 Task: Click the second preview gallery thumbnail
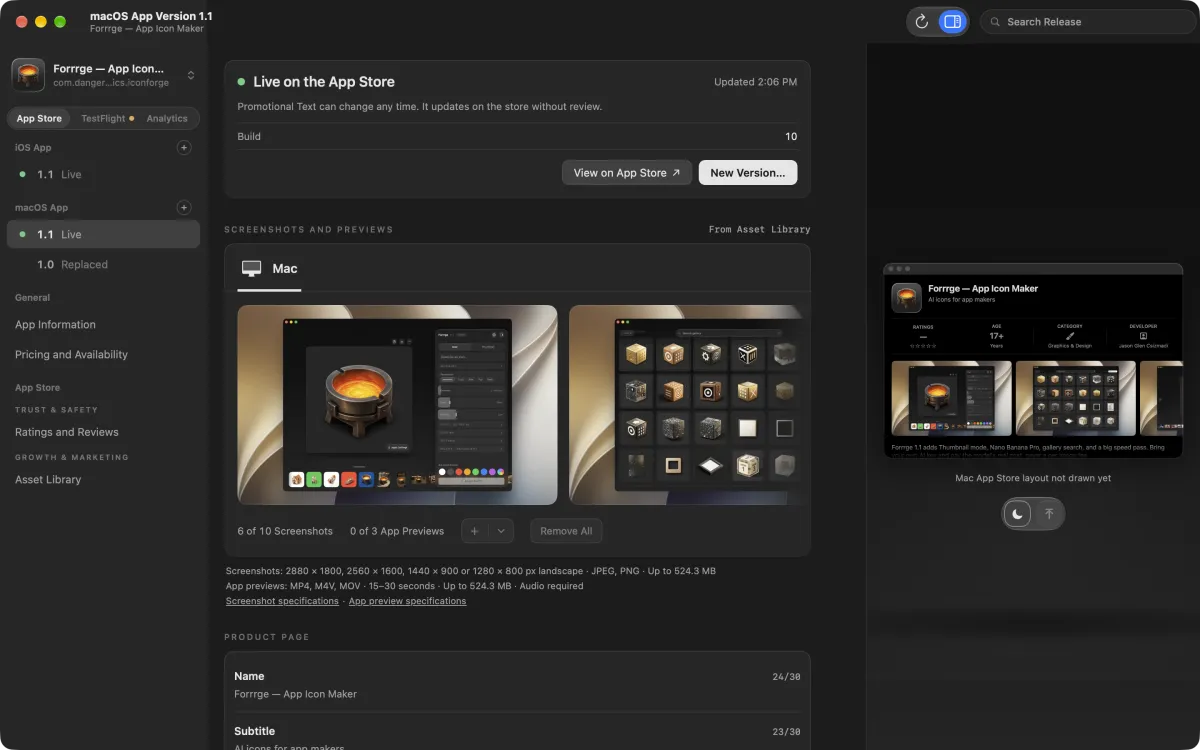click(1075, 398)
